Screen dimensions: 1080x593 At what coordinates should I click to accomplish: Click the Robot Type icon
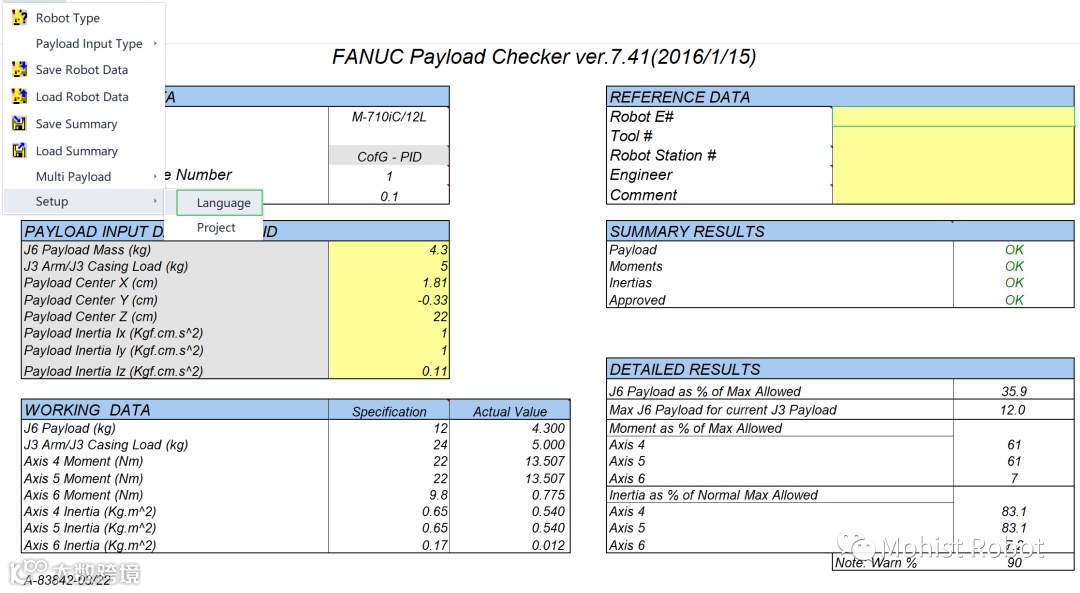point(19,17)
